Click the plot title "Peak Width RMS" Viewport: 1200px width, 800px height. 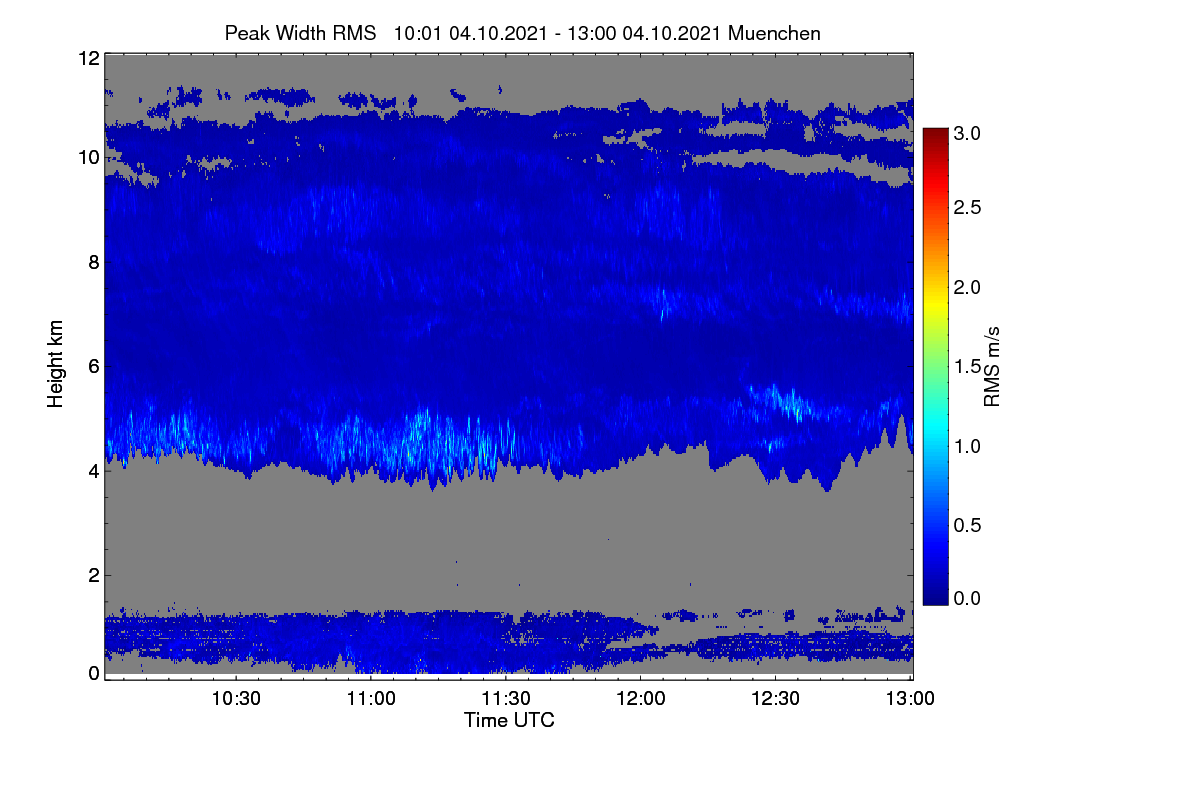300,33
